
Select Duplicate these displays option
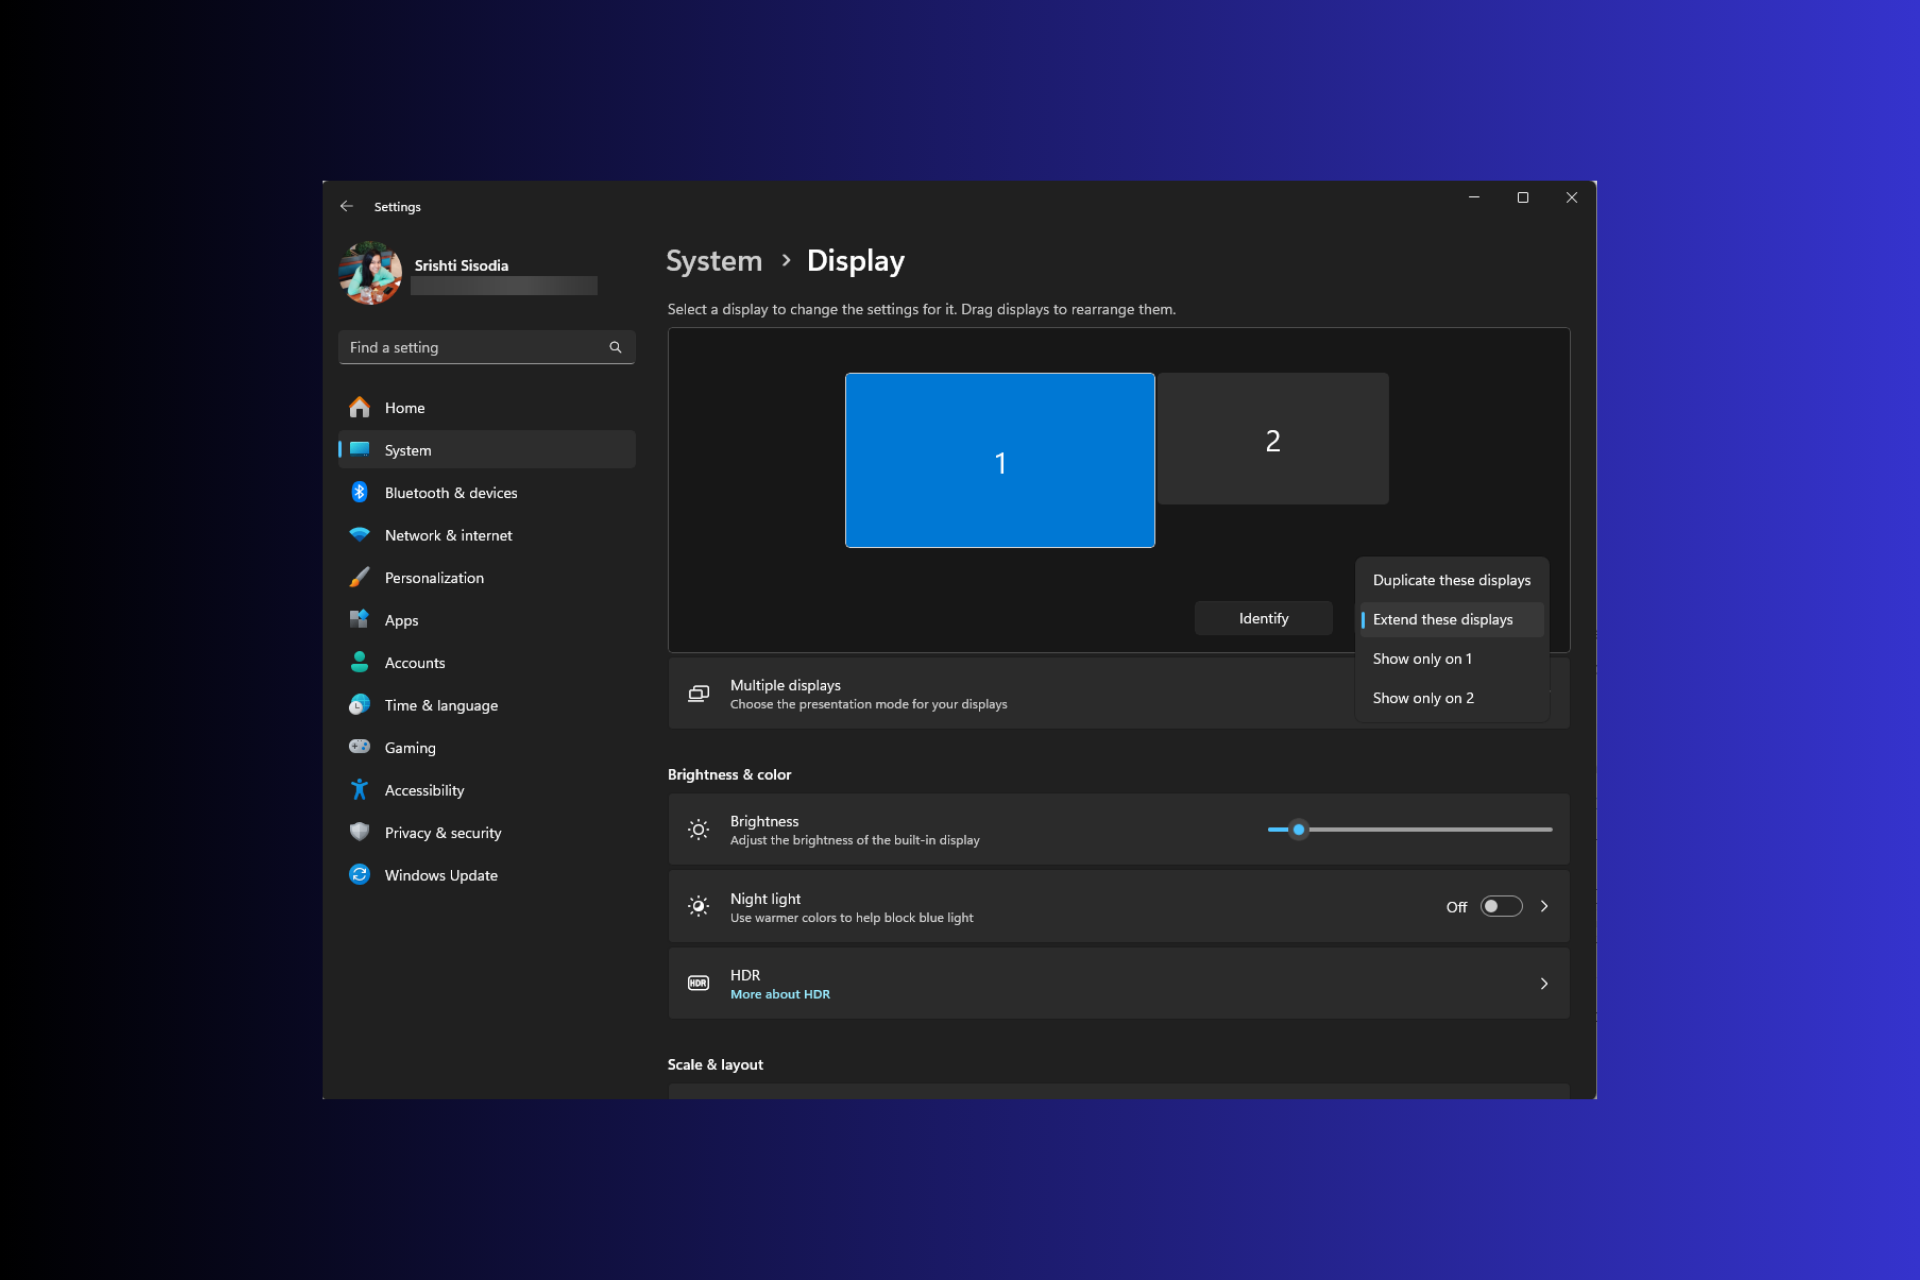click(1450, 580)
